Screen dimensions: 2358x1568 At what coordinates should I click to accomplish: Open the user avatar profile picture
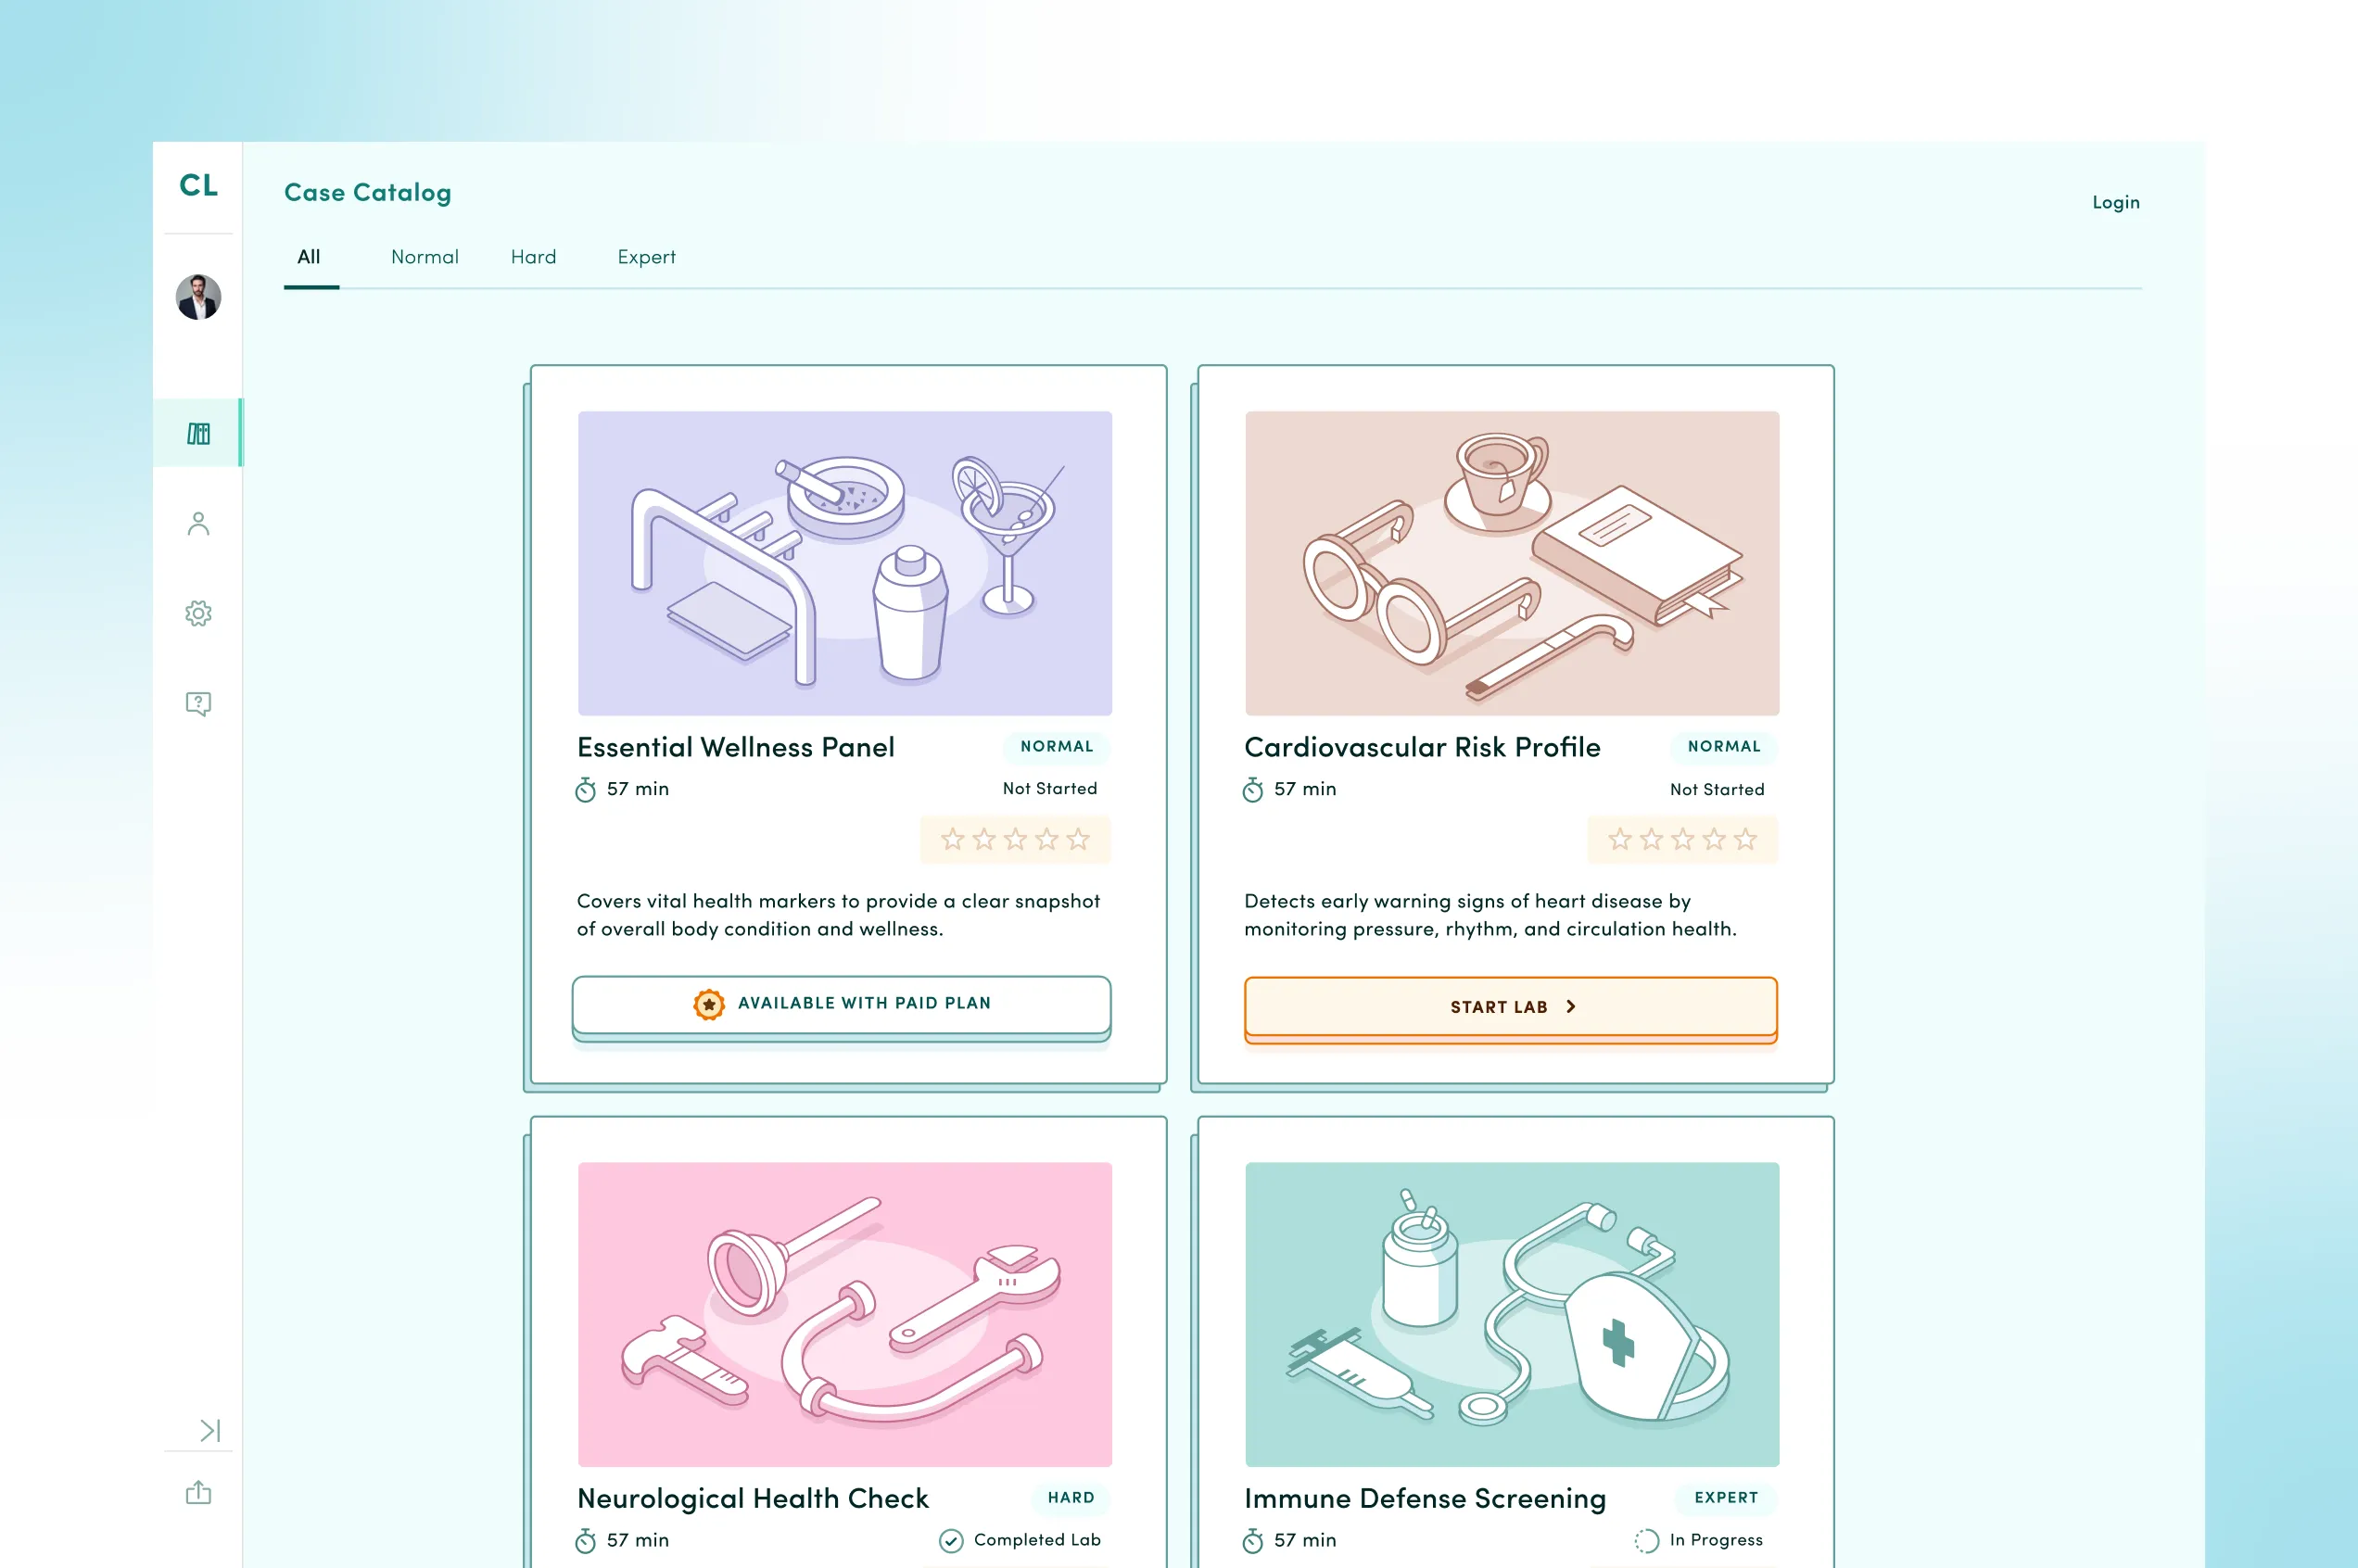coord(198,297)
